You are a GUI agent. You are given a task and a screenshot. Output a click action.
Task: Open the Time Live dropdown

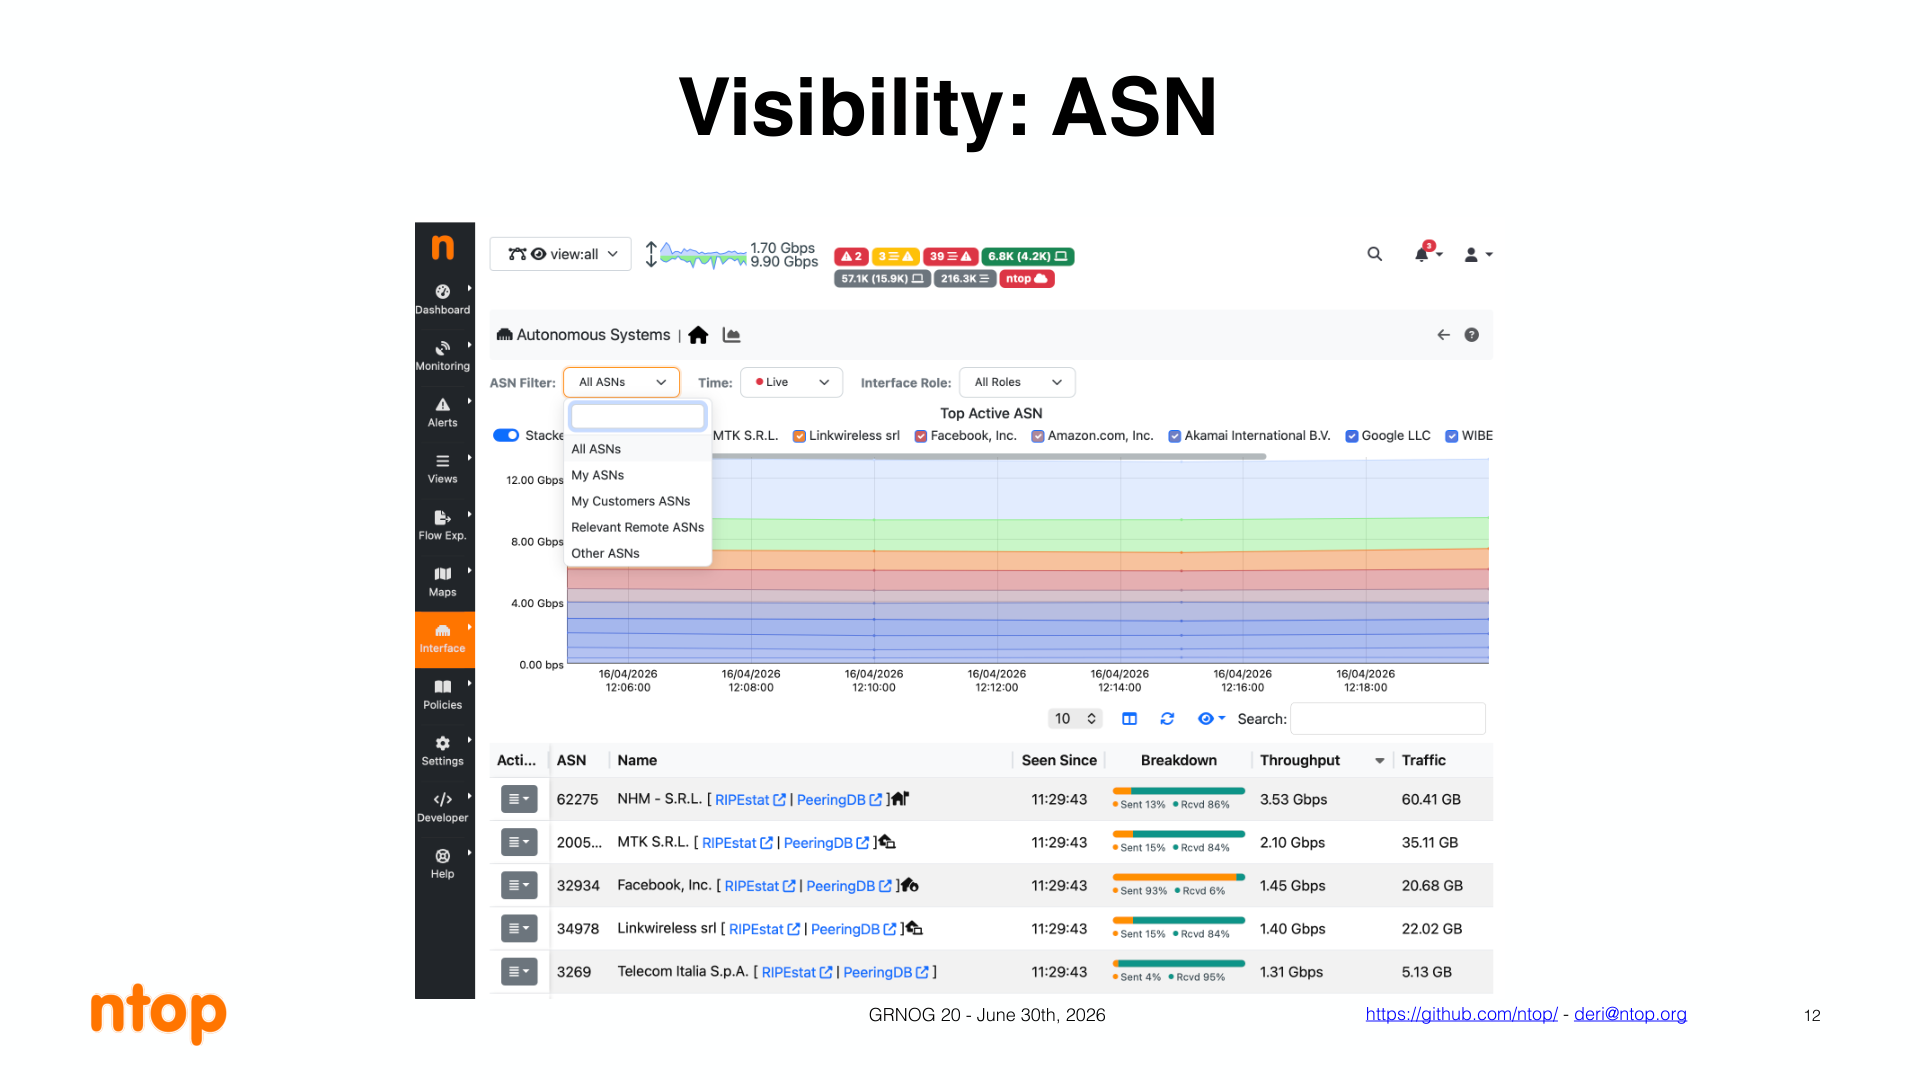[x=791, y=382]
